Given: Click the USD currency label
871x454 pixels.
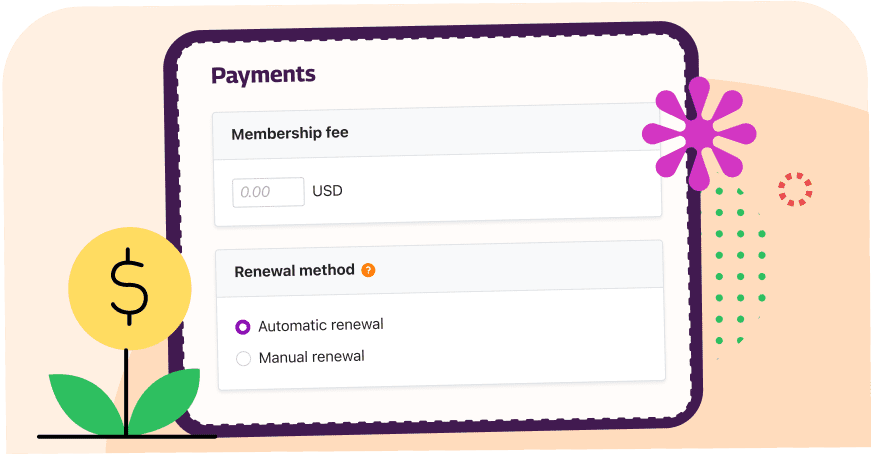Looking at the screenshot, I should pos(327,191).
